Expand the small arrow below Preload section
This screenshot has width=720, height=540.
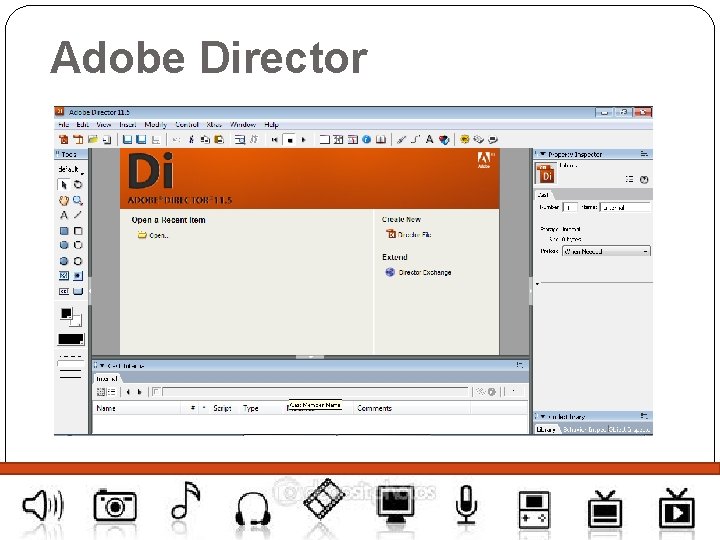point(537,284)
